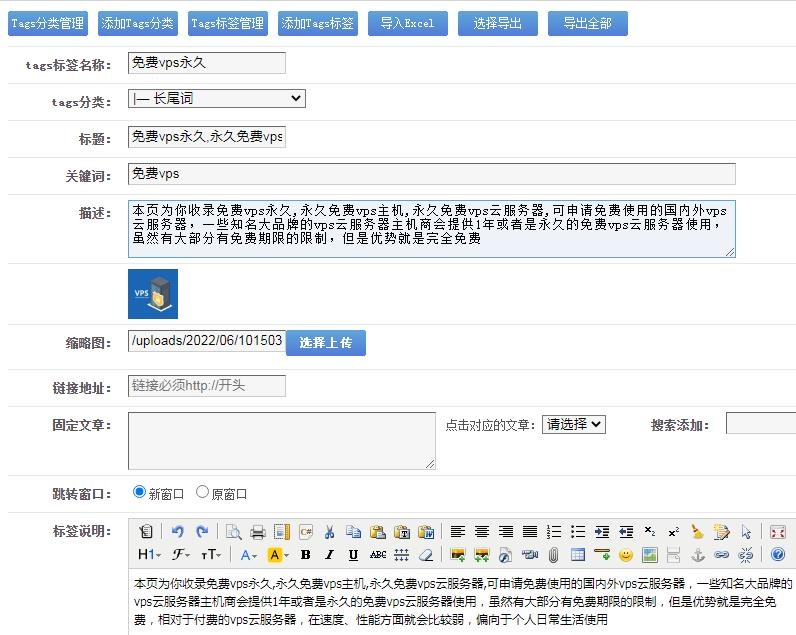
Task: Insert an emoticon using the smiley icon
Action: 626,555
